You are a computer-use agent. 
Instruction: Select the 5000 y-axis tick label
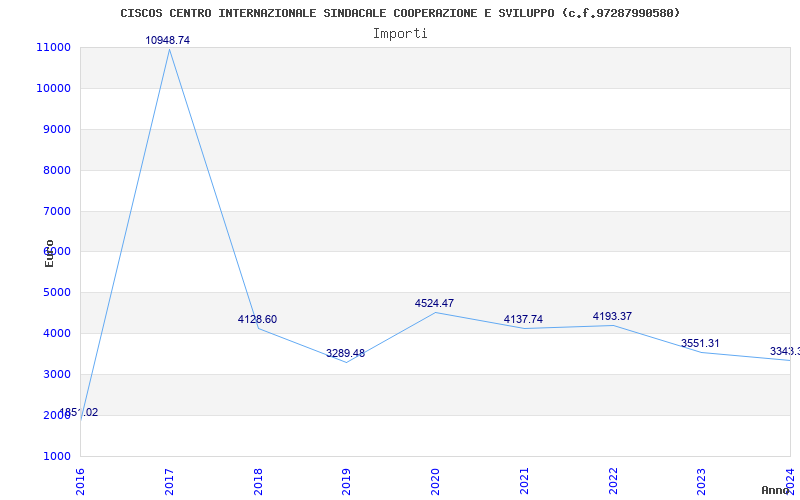coord(56,293)
